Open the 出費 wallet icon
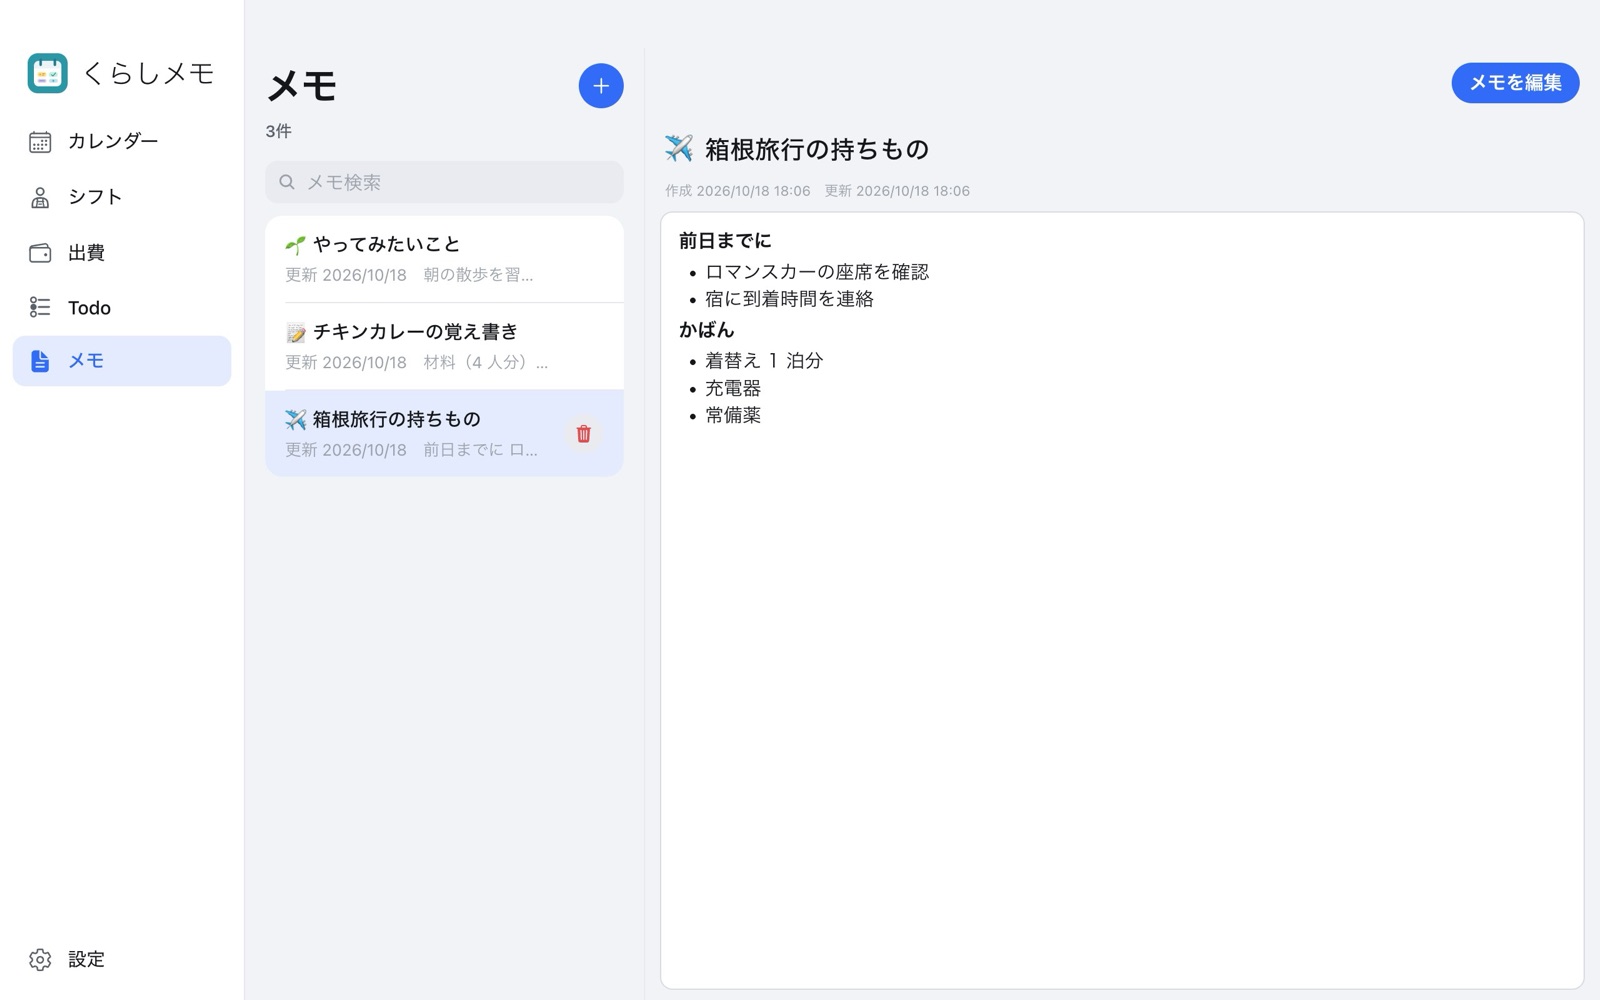Image resolution: width=1600 pixels, height=1000 pixels. tap(40, 253)
